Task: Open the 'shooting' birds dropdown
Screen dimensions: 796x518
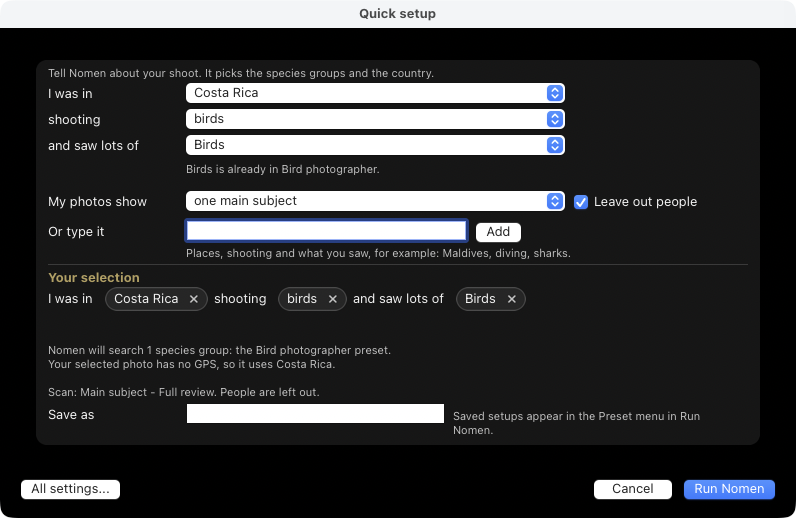Action: coord(375,119)
